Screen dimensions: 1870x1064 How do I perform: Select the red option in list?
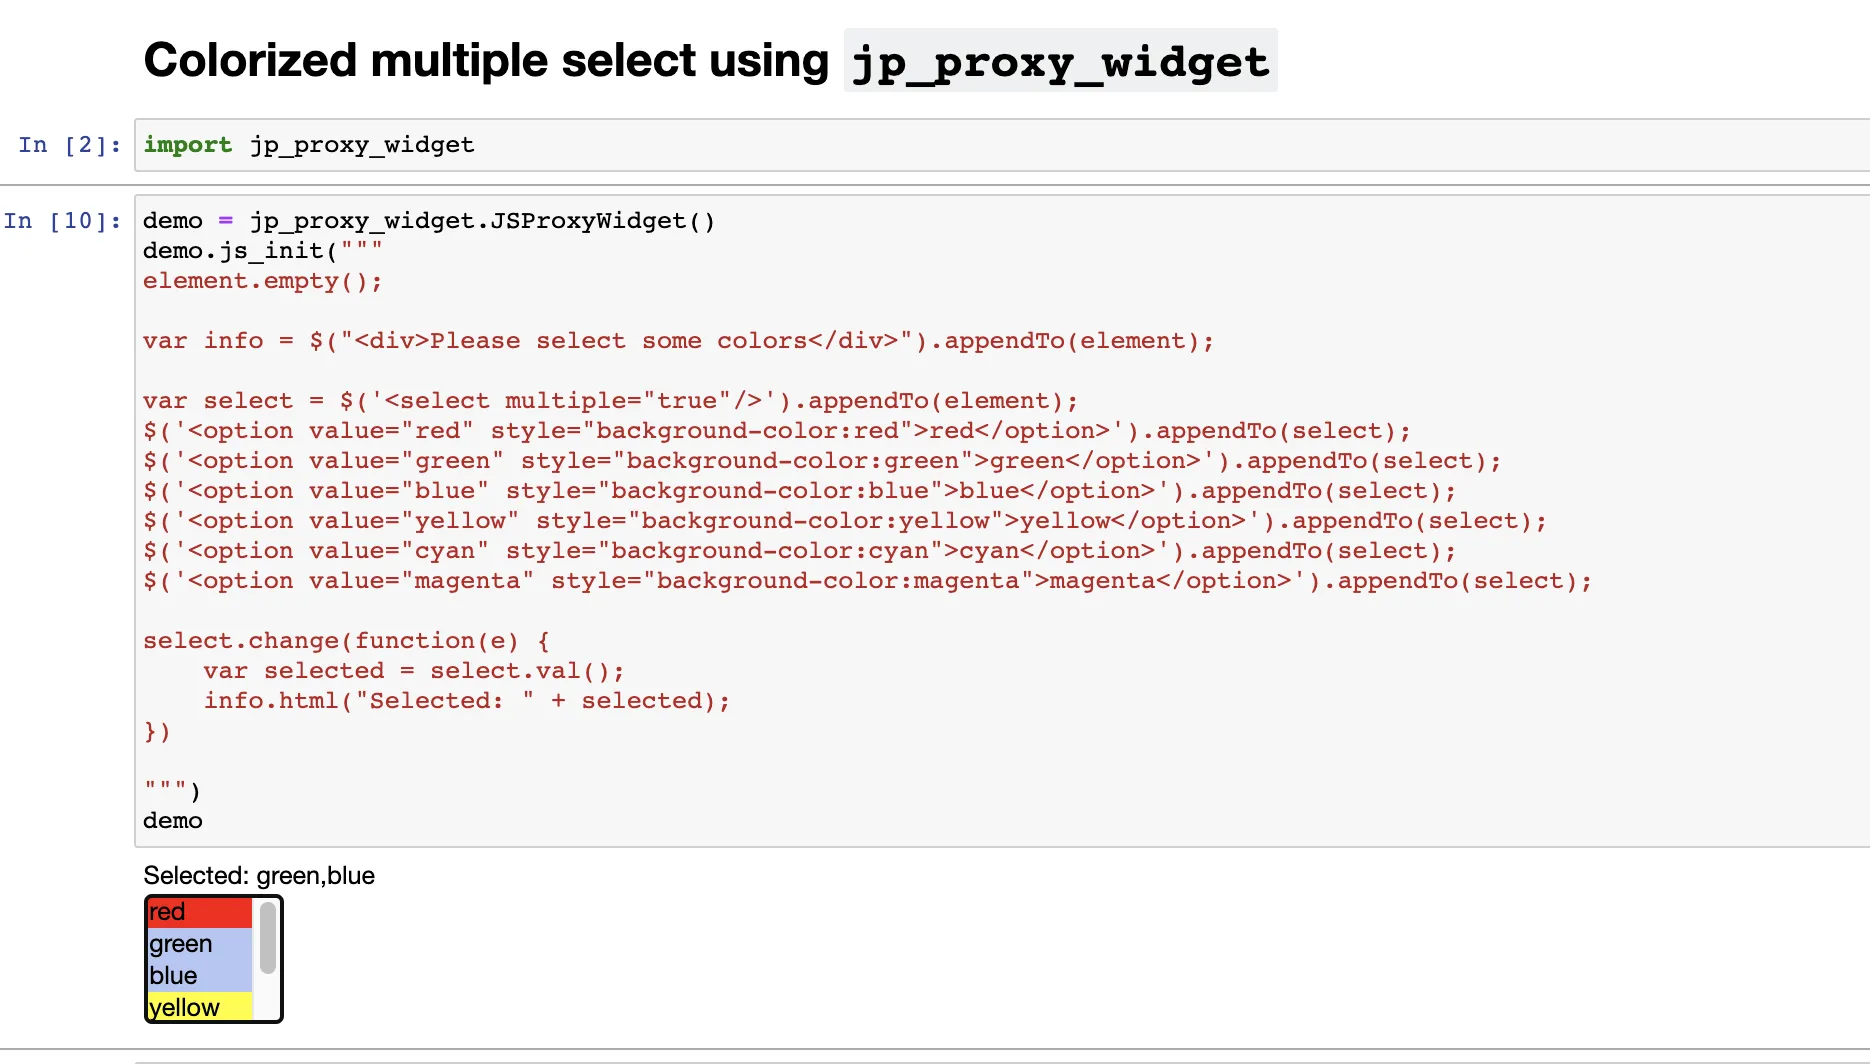point(200,912)
